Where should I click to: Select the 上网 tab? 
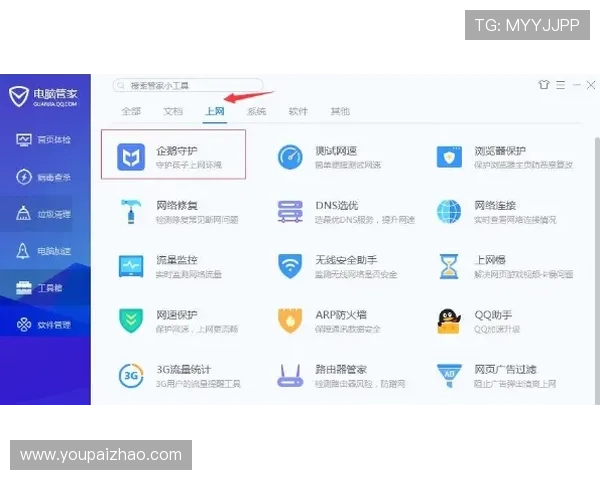click(x=215, y=111)
